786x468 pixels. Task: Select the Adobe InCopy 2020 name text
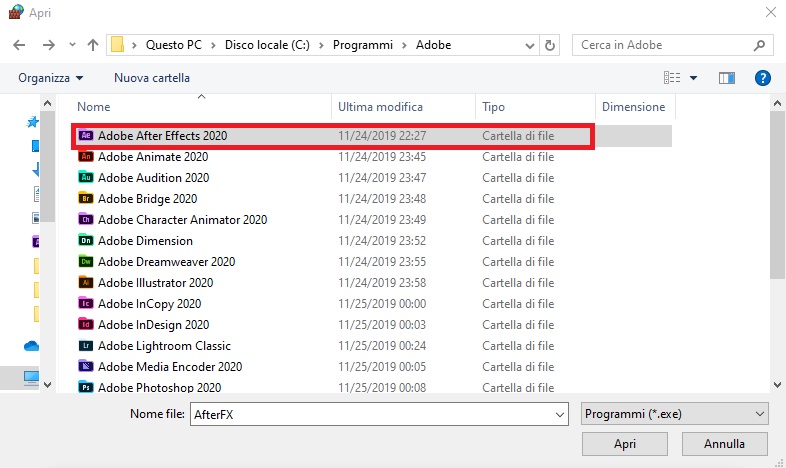tap(149, 304)
